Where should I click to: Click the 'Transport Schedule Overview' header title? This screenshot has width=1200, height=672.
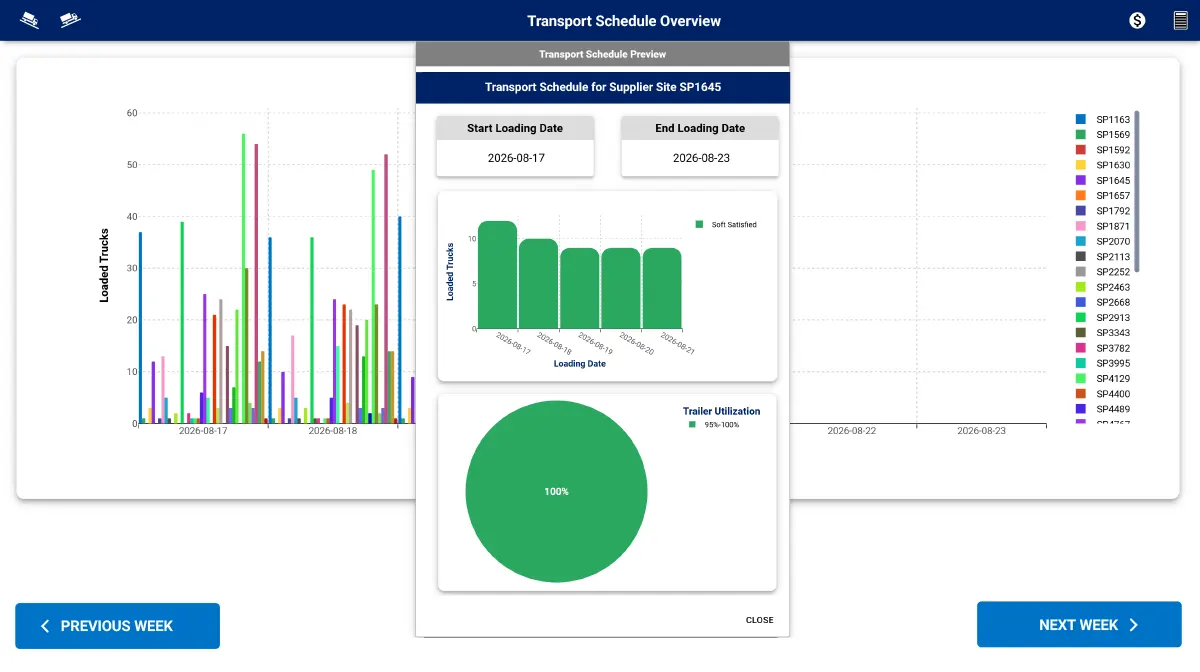coord(624,21)
